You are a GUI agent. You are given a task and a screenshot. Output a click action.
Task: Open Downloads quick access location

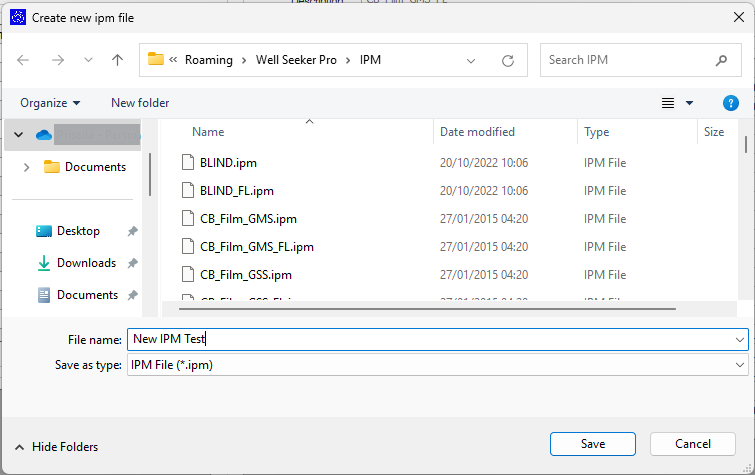[x=77, y=263]
